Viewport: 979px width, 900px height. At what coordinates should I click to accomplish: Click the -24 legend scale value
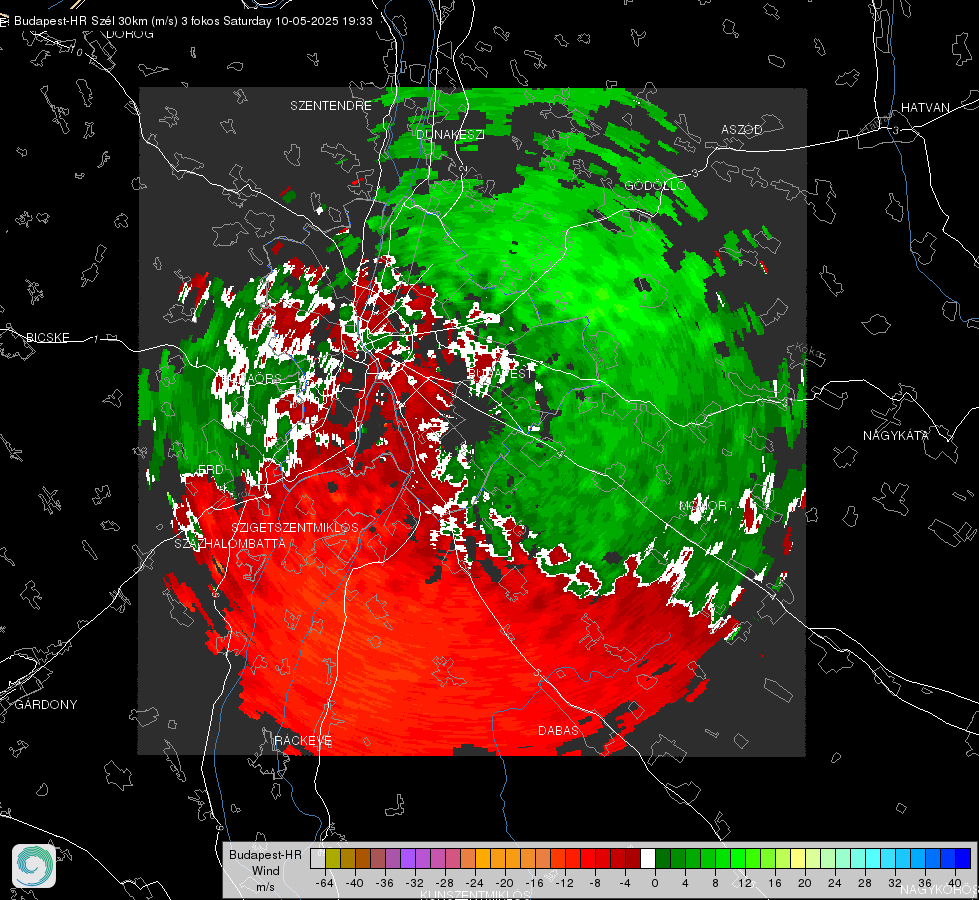[475, 883]
